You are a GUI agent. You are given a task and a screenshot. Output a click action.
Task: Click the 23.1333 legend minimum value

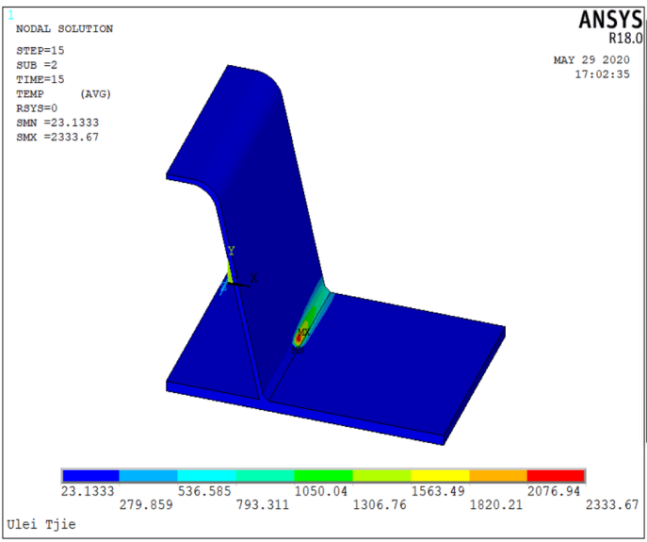point(87,491)
